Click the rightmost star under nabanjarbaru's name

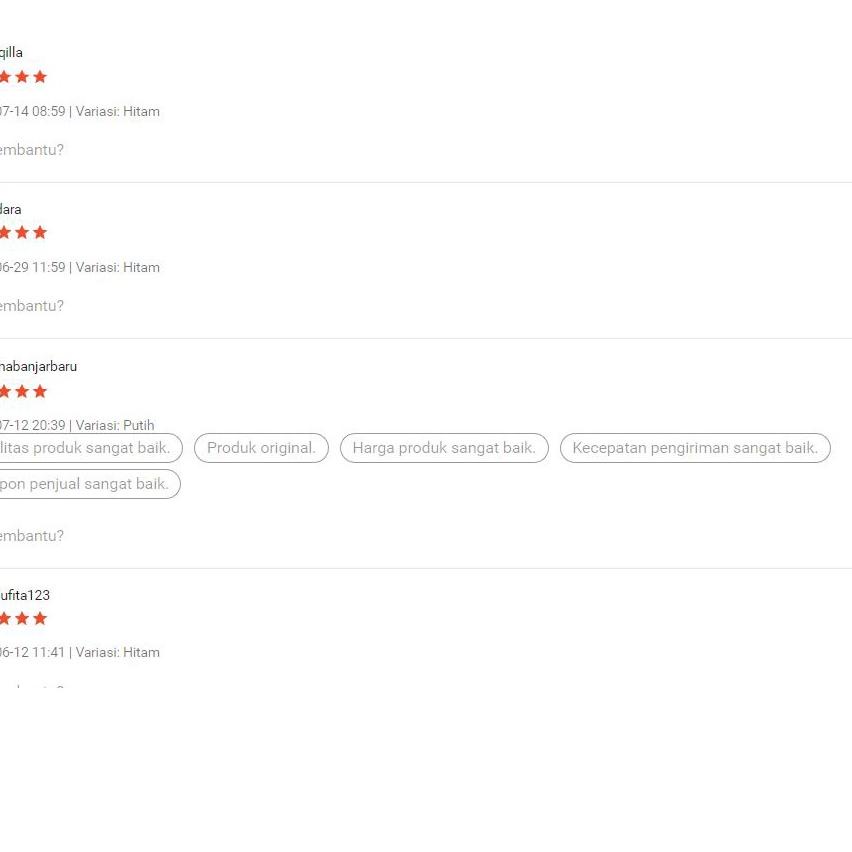coord(40,391)
